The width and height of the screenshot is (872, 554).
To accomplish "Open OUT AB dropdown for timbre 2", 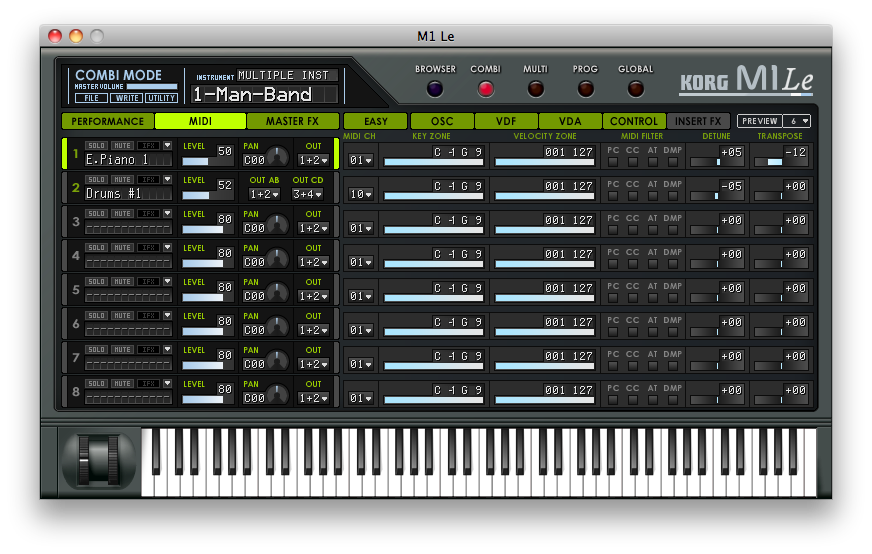I will tap(264, 194).
